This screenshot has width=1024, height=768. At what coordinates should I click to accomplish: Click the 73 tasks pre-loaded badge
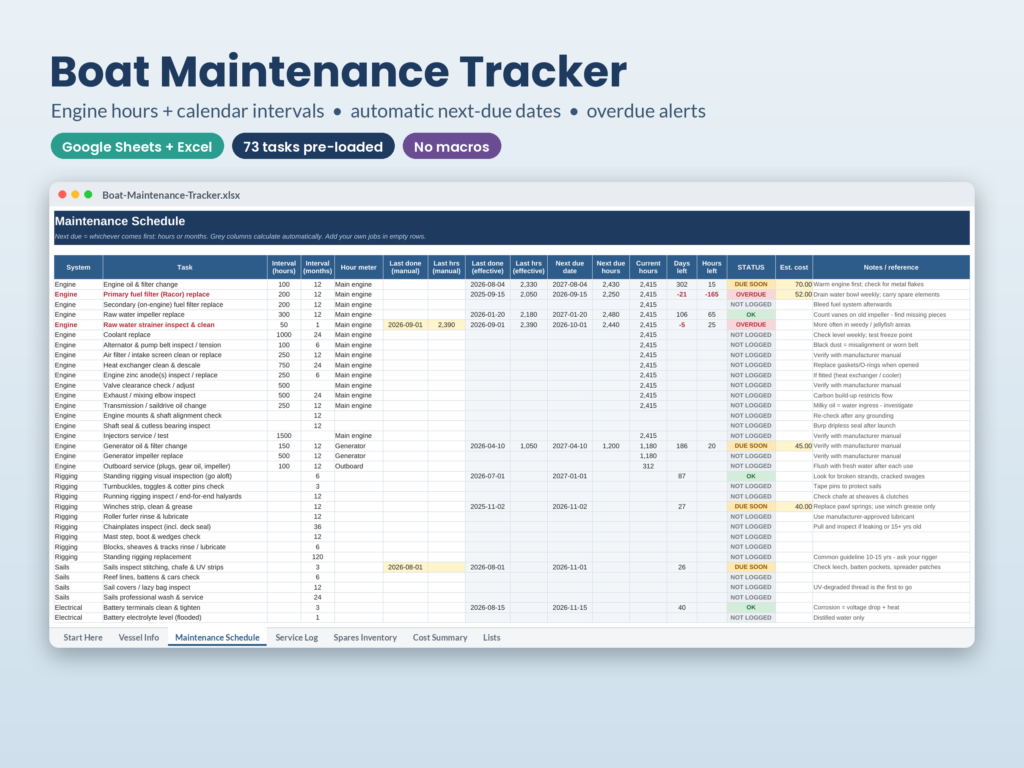click(x=313, y=146)
